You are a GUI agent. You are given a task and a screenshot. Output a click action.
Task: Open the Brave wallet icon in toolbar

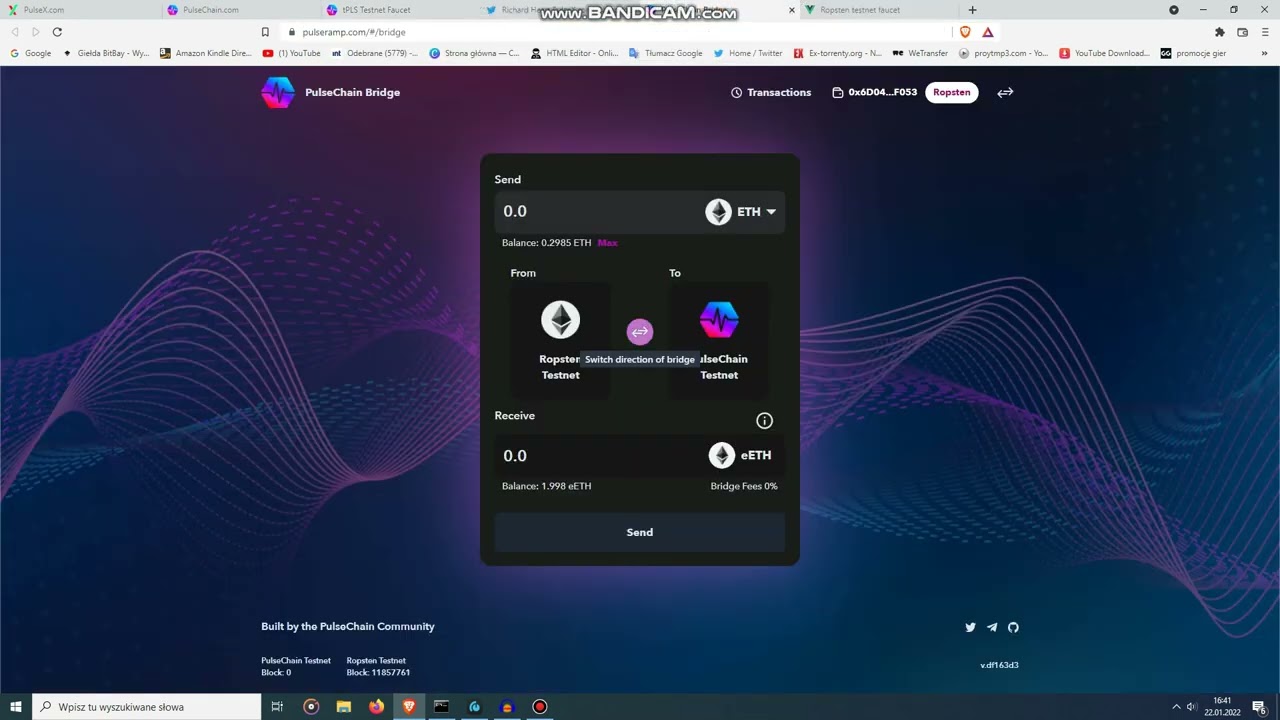coord(1243,32)
